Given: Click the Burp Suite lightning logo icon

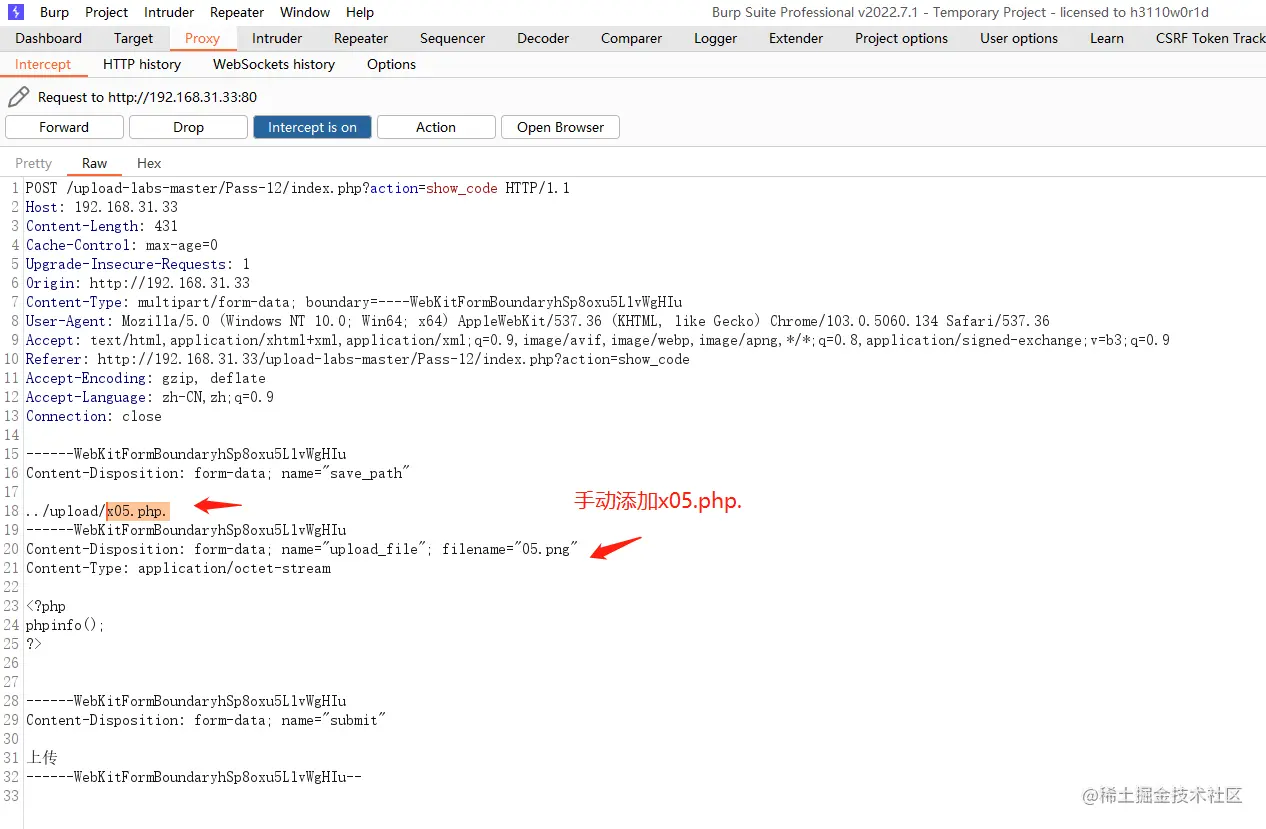Looking at the screenshot, I should [x=16, y=12].
